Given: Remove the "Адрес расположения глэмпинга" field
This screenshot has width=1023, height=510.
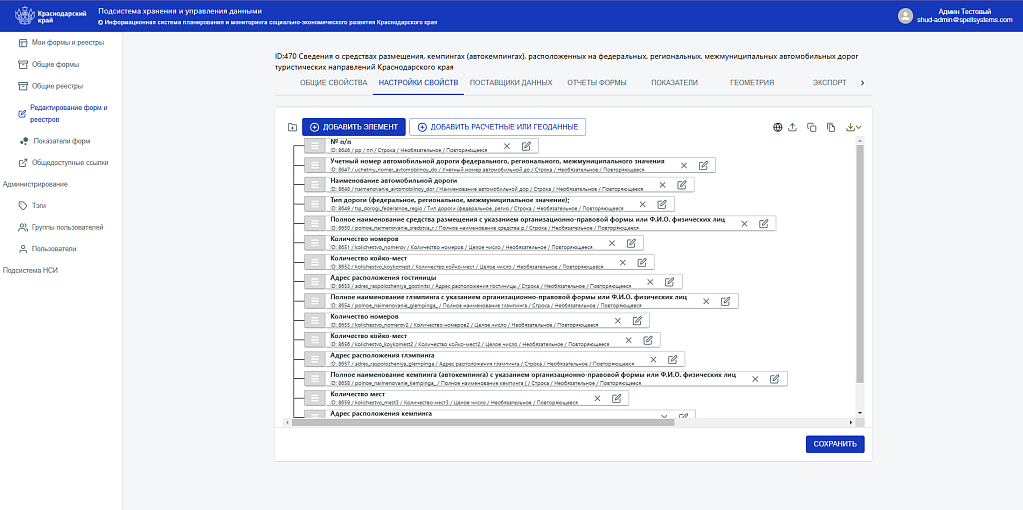Looking at the screenshot, I should [653, 359].
